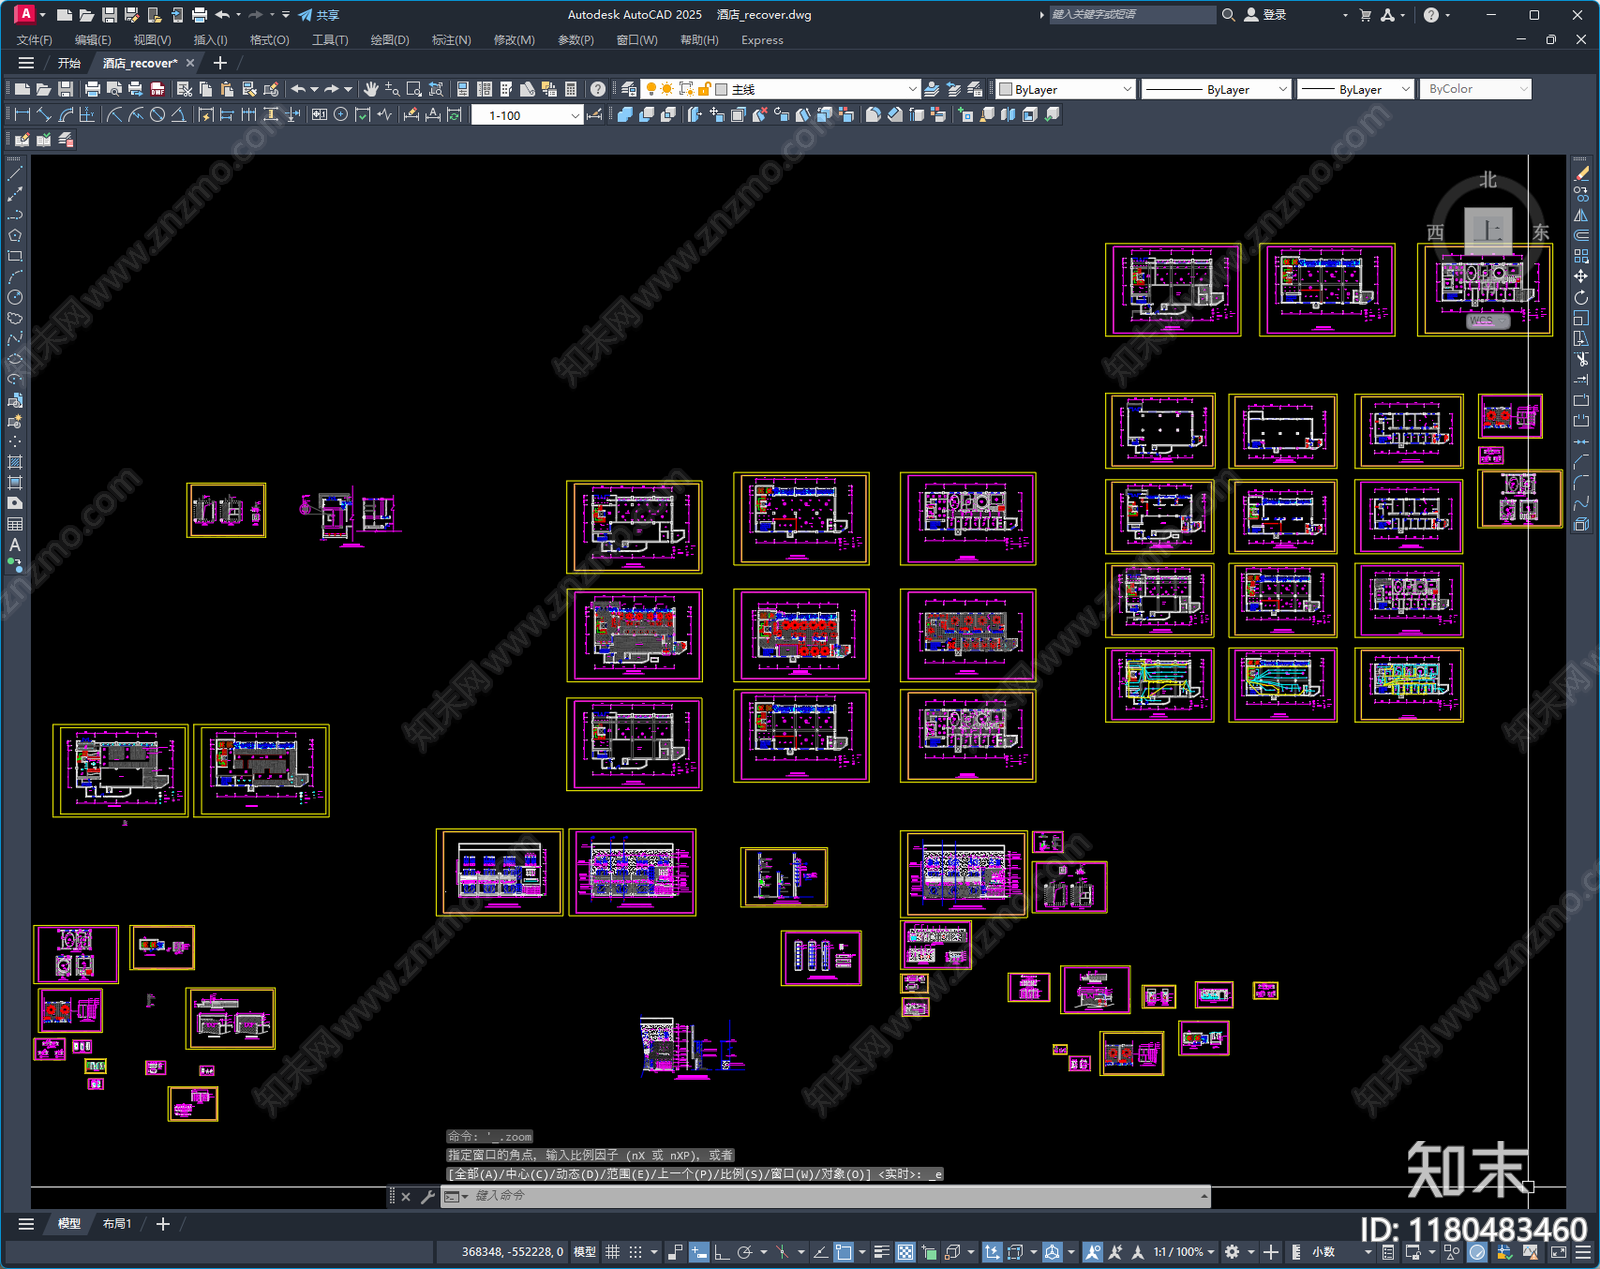Open the help question mark icon
The height and width of the screenshot is (1269, 1600).
click(x=598, y=89)
